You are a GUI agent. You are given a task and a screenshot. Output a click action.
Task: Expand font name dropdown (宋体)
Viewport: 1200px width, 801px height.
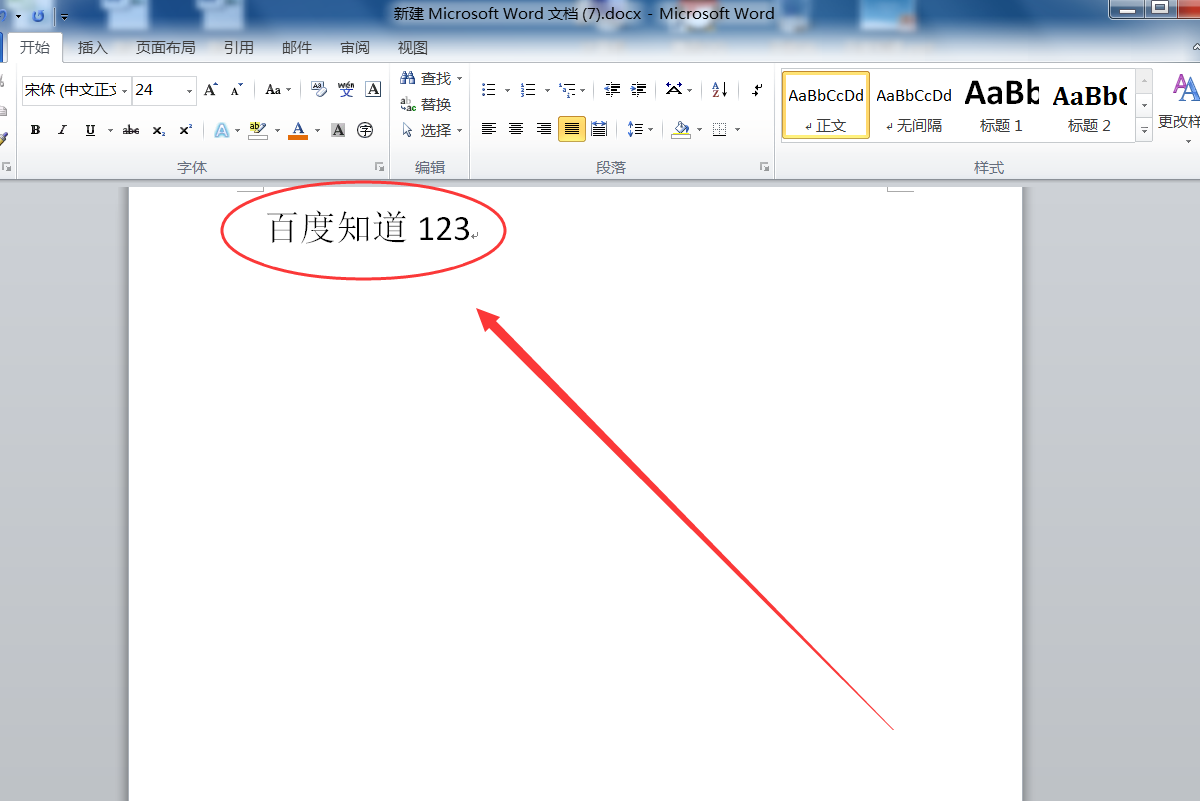[125, 91]
